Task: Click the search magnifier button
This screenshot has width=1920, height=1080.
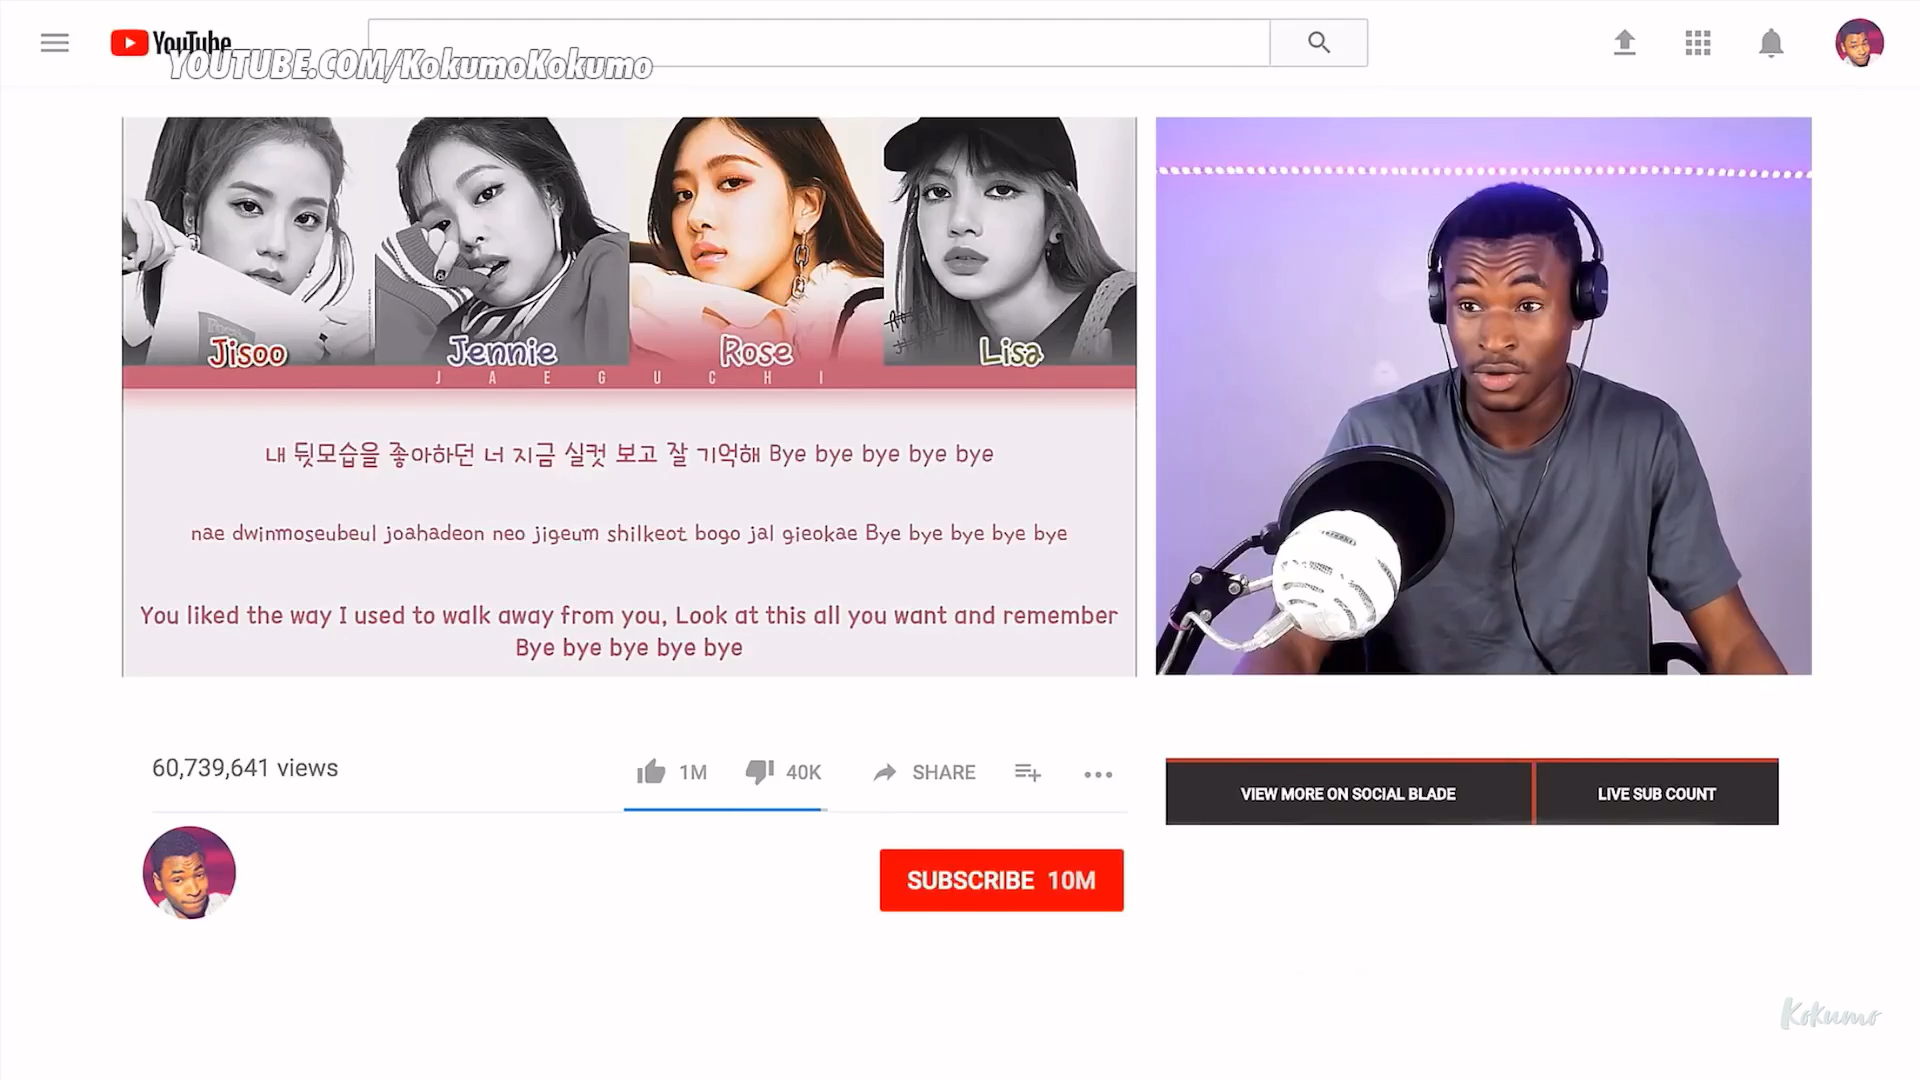Action: click(1319, 43)
